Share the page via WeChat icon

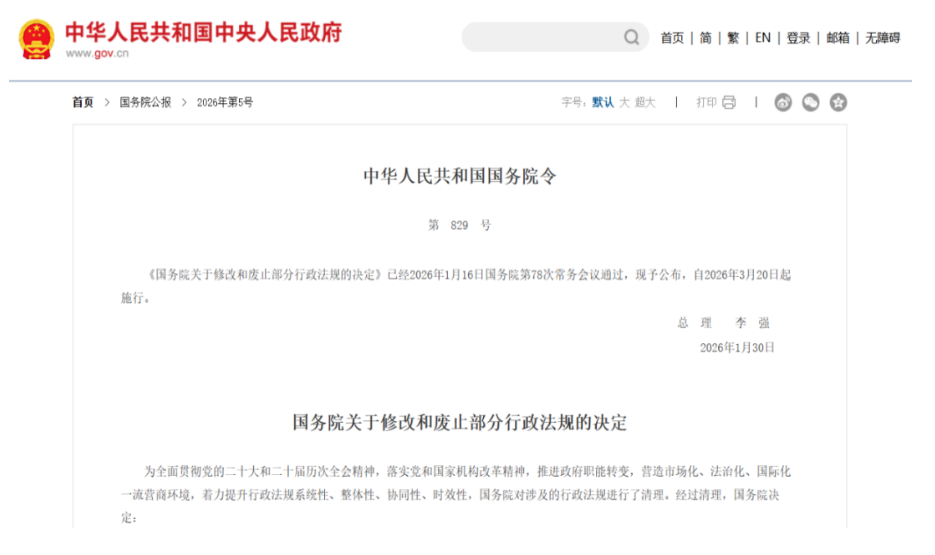[811, 102]
